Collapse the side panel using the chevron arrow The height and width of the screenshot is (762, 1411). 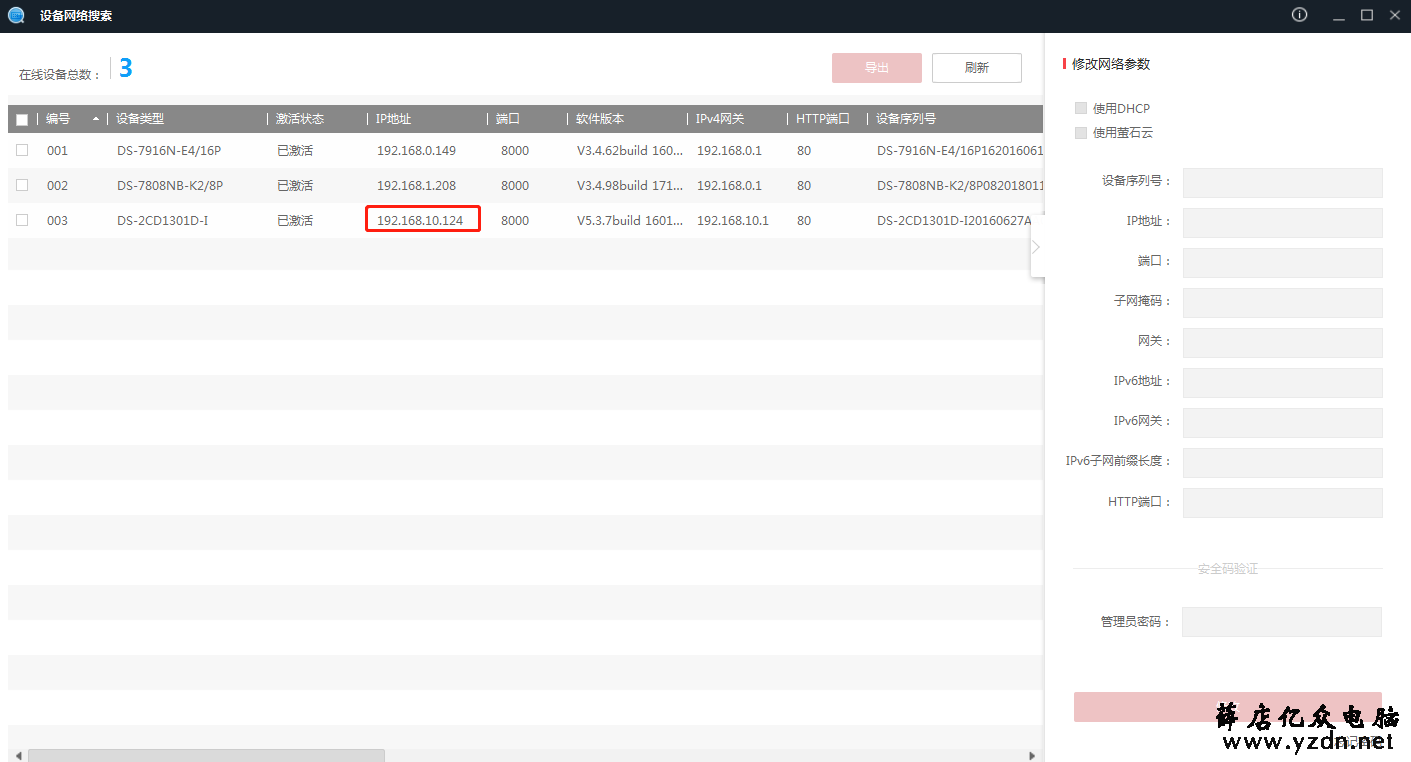[x=1037, y=246]
